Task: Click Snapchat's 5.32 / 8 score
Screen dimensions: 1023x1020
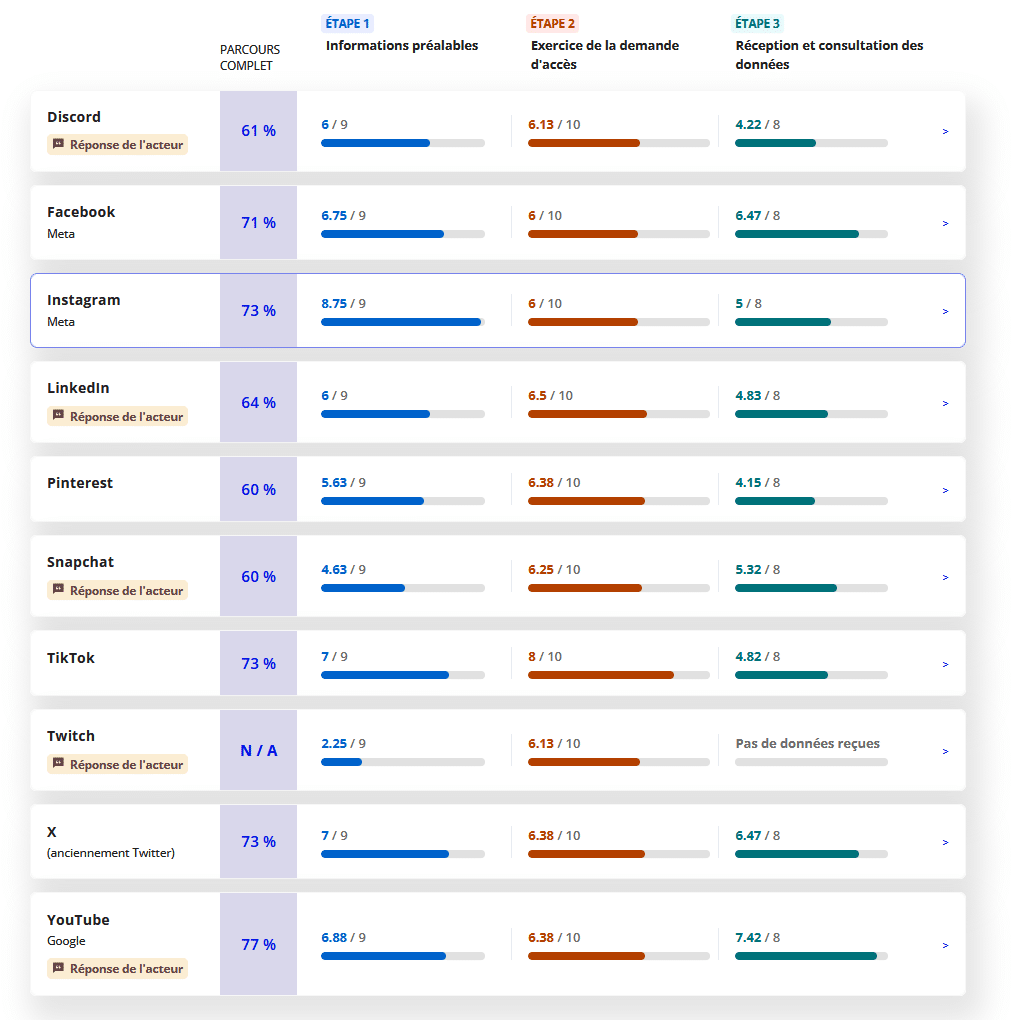Action: [757, 570]
